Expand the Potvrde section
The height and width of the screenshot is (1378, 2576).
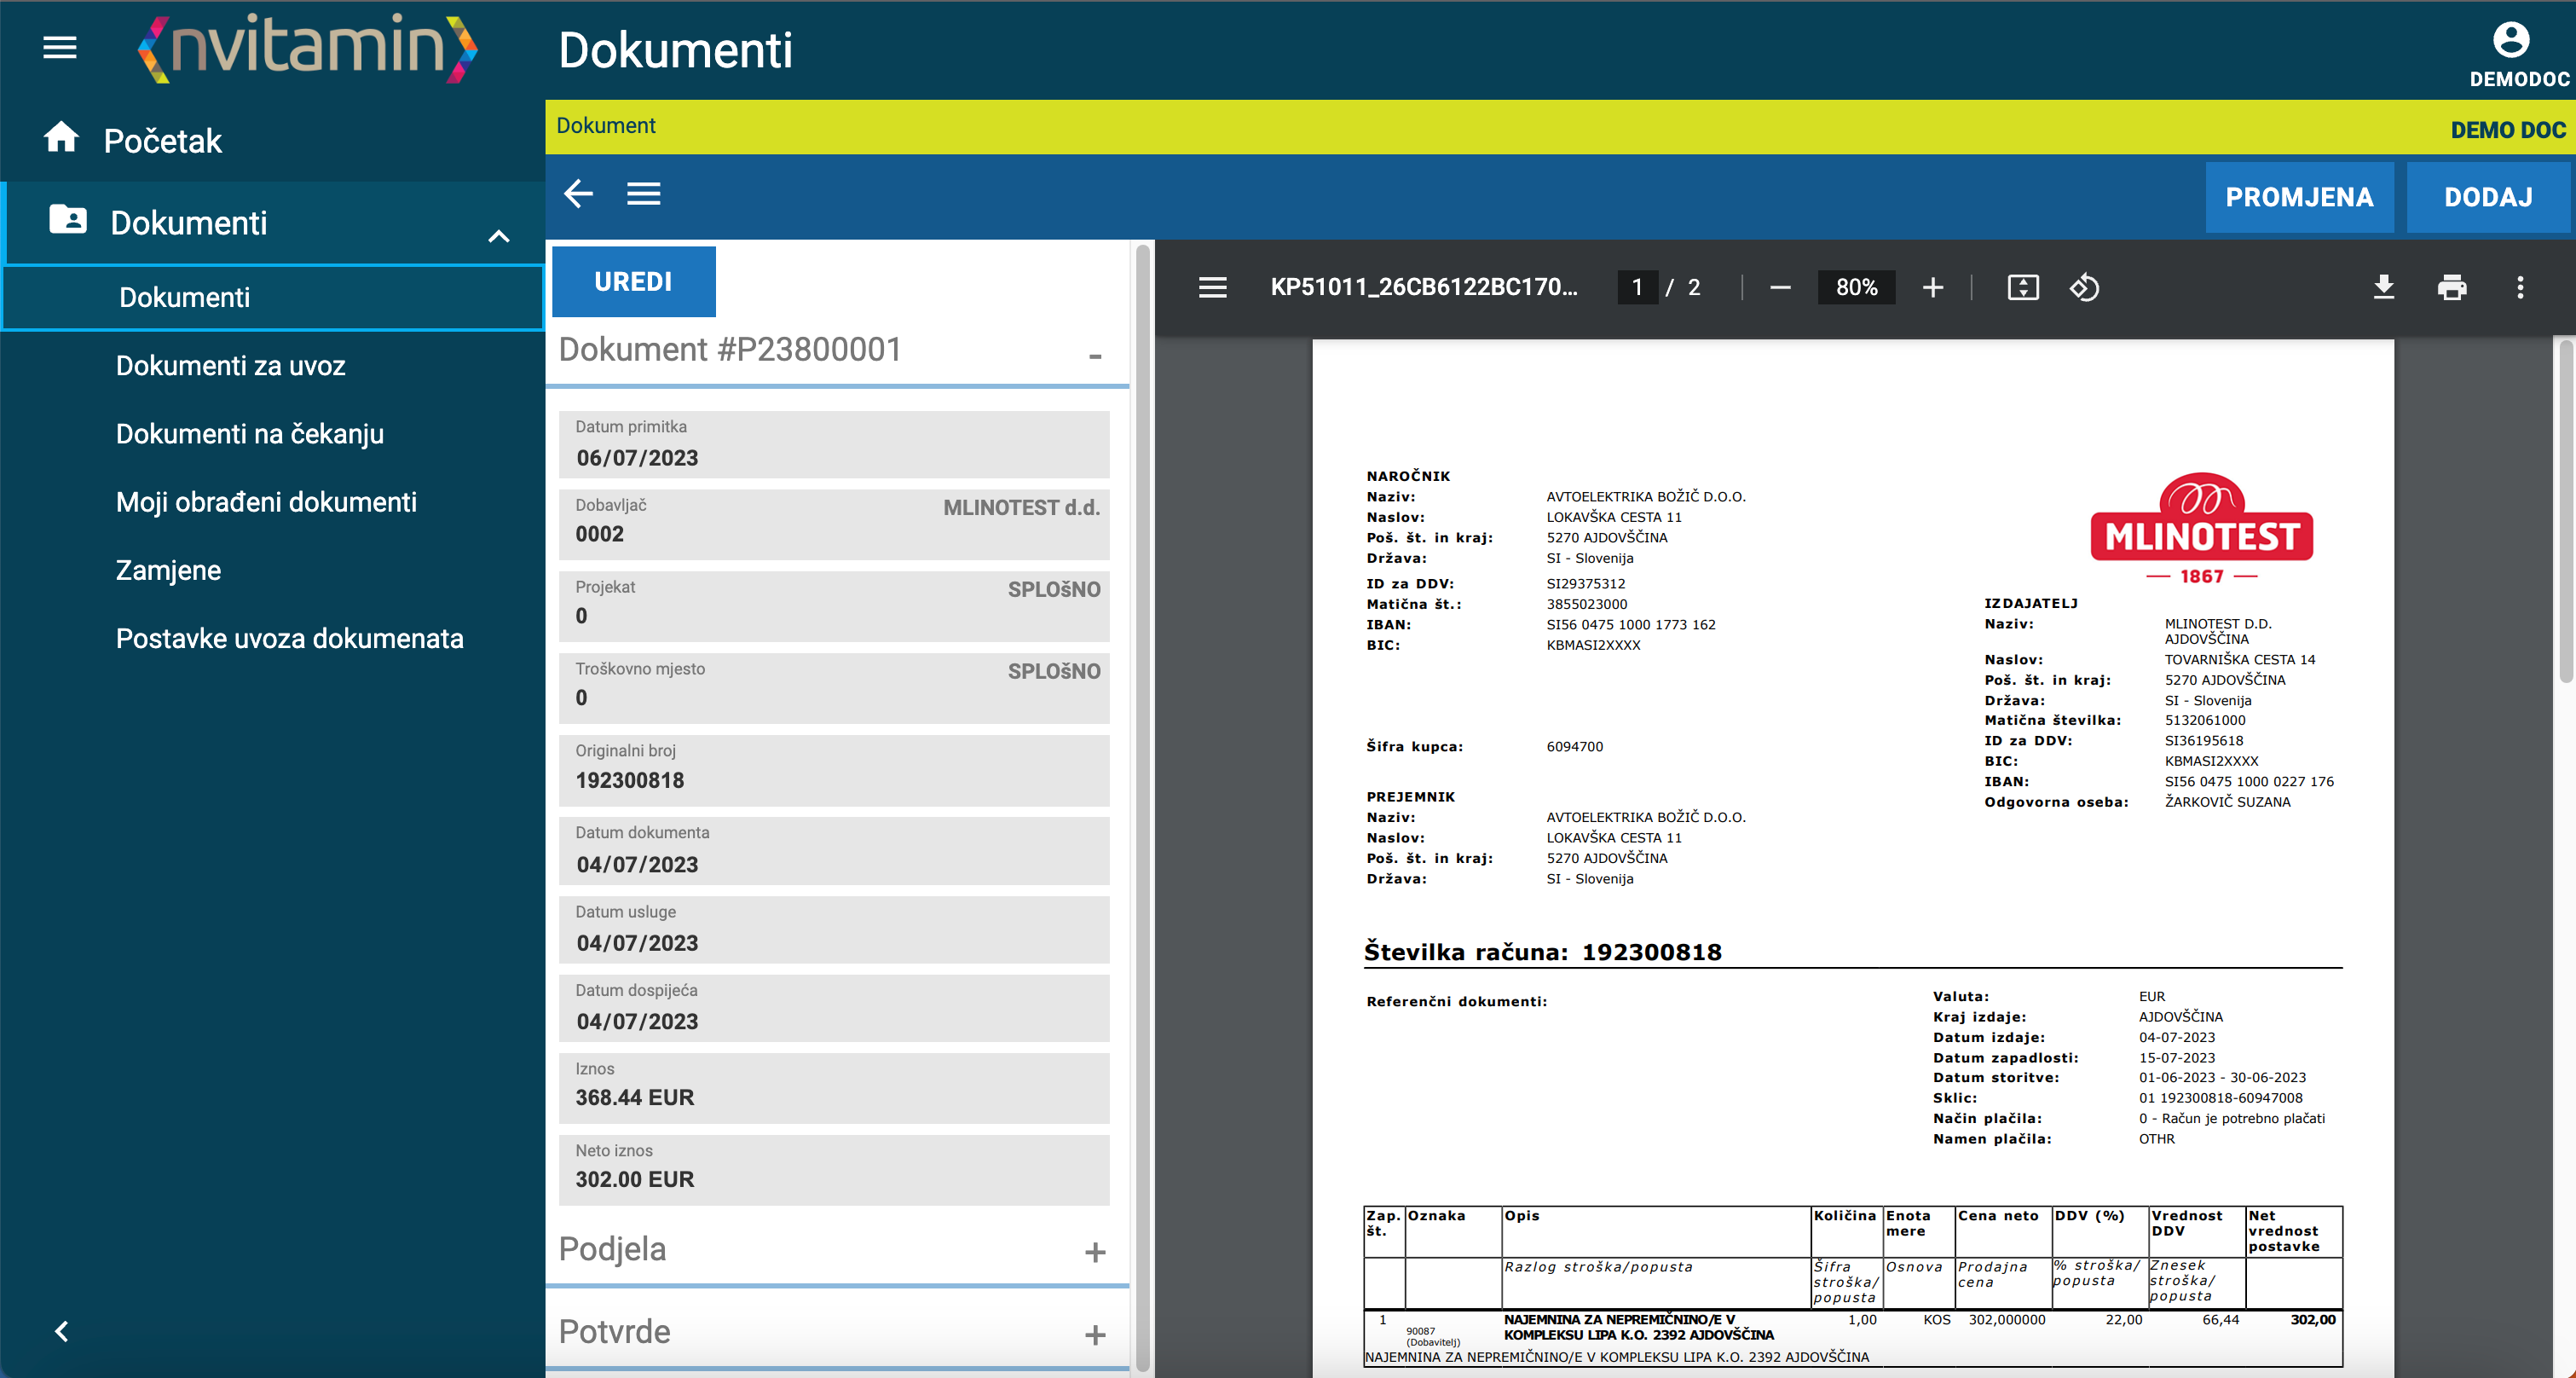1095,1335
